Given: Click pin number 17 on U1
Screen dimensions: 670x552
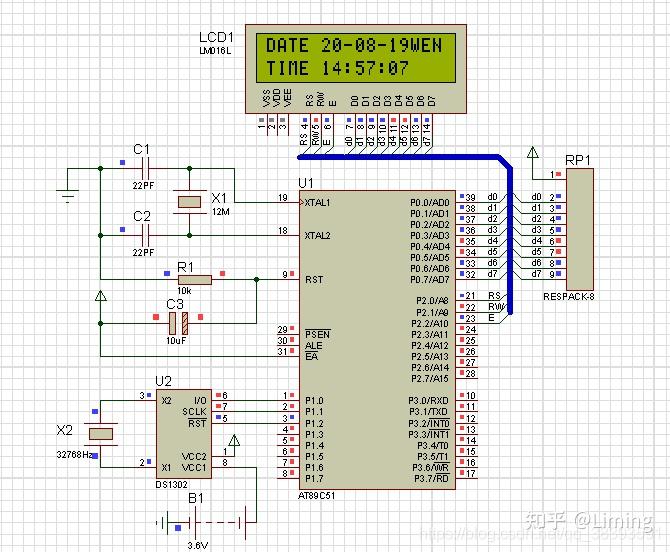Looking at the screenshot, I should pyautogui.click(x=470, y=473).
